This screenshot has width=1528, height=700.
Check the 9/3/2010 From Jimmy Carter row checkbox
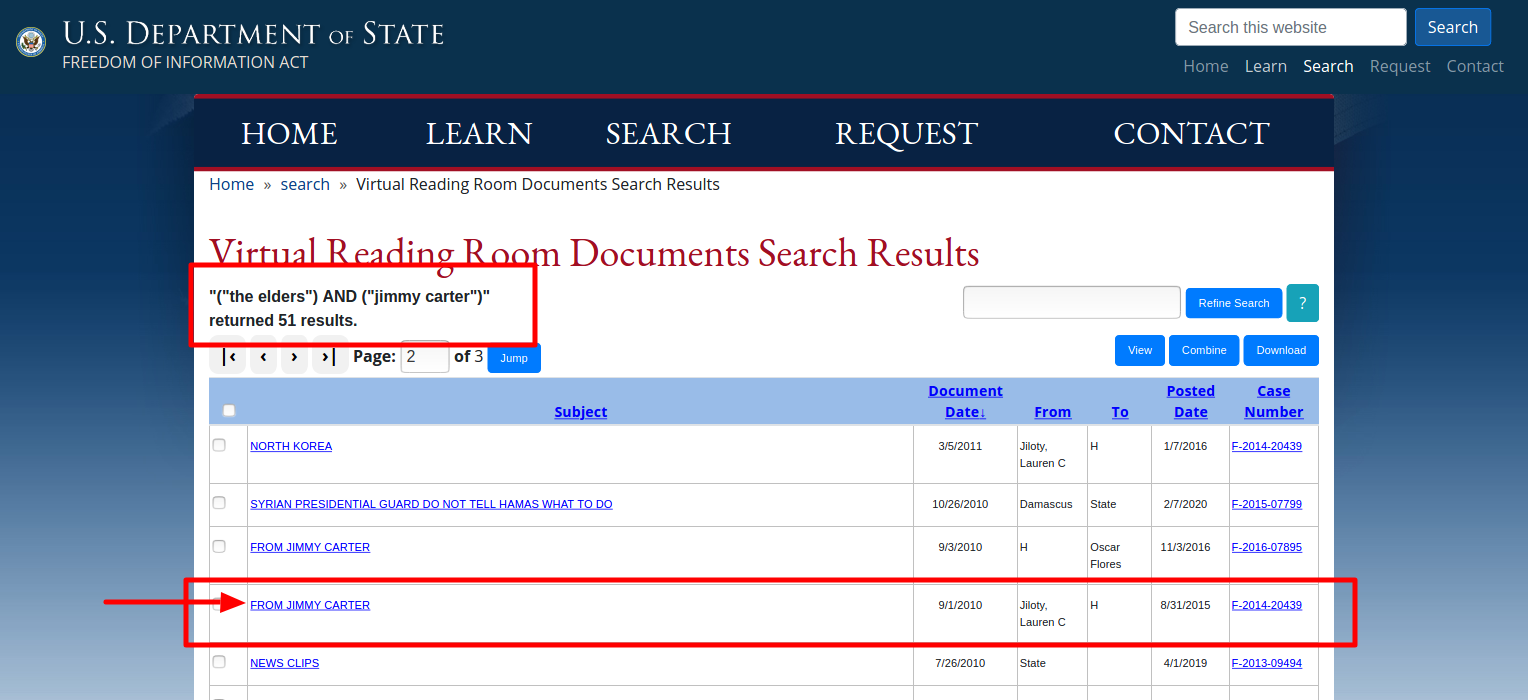[x=219, y=546]
